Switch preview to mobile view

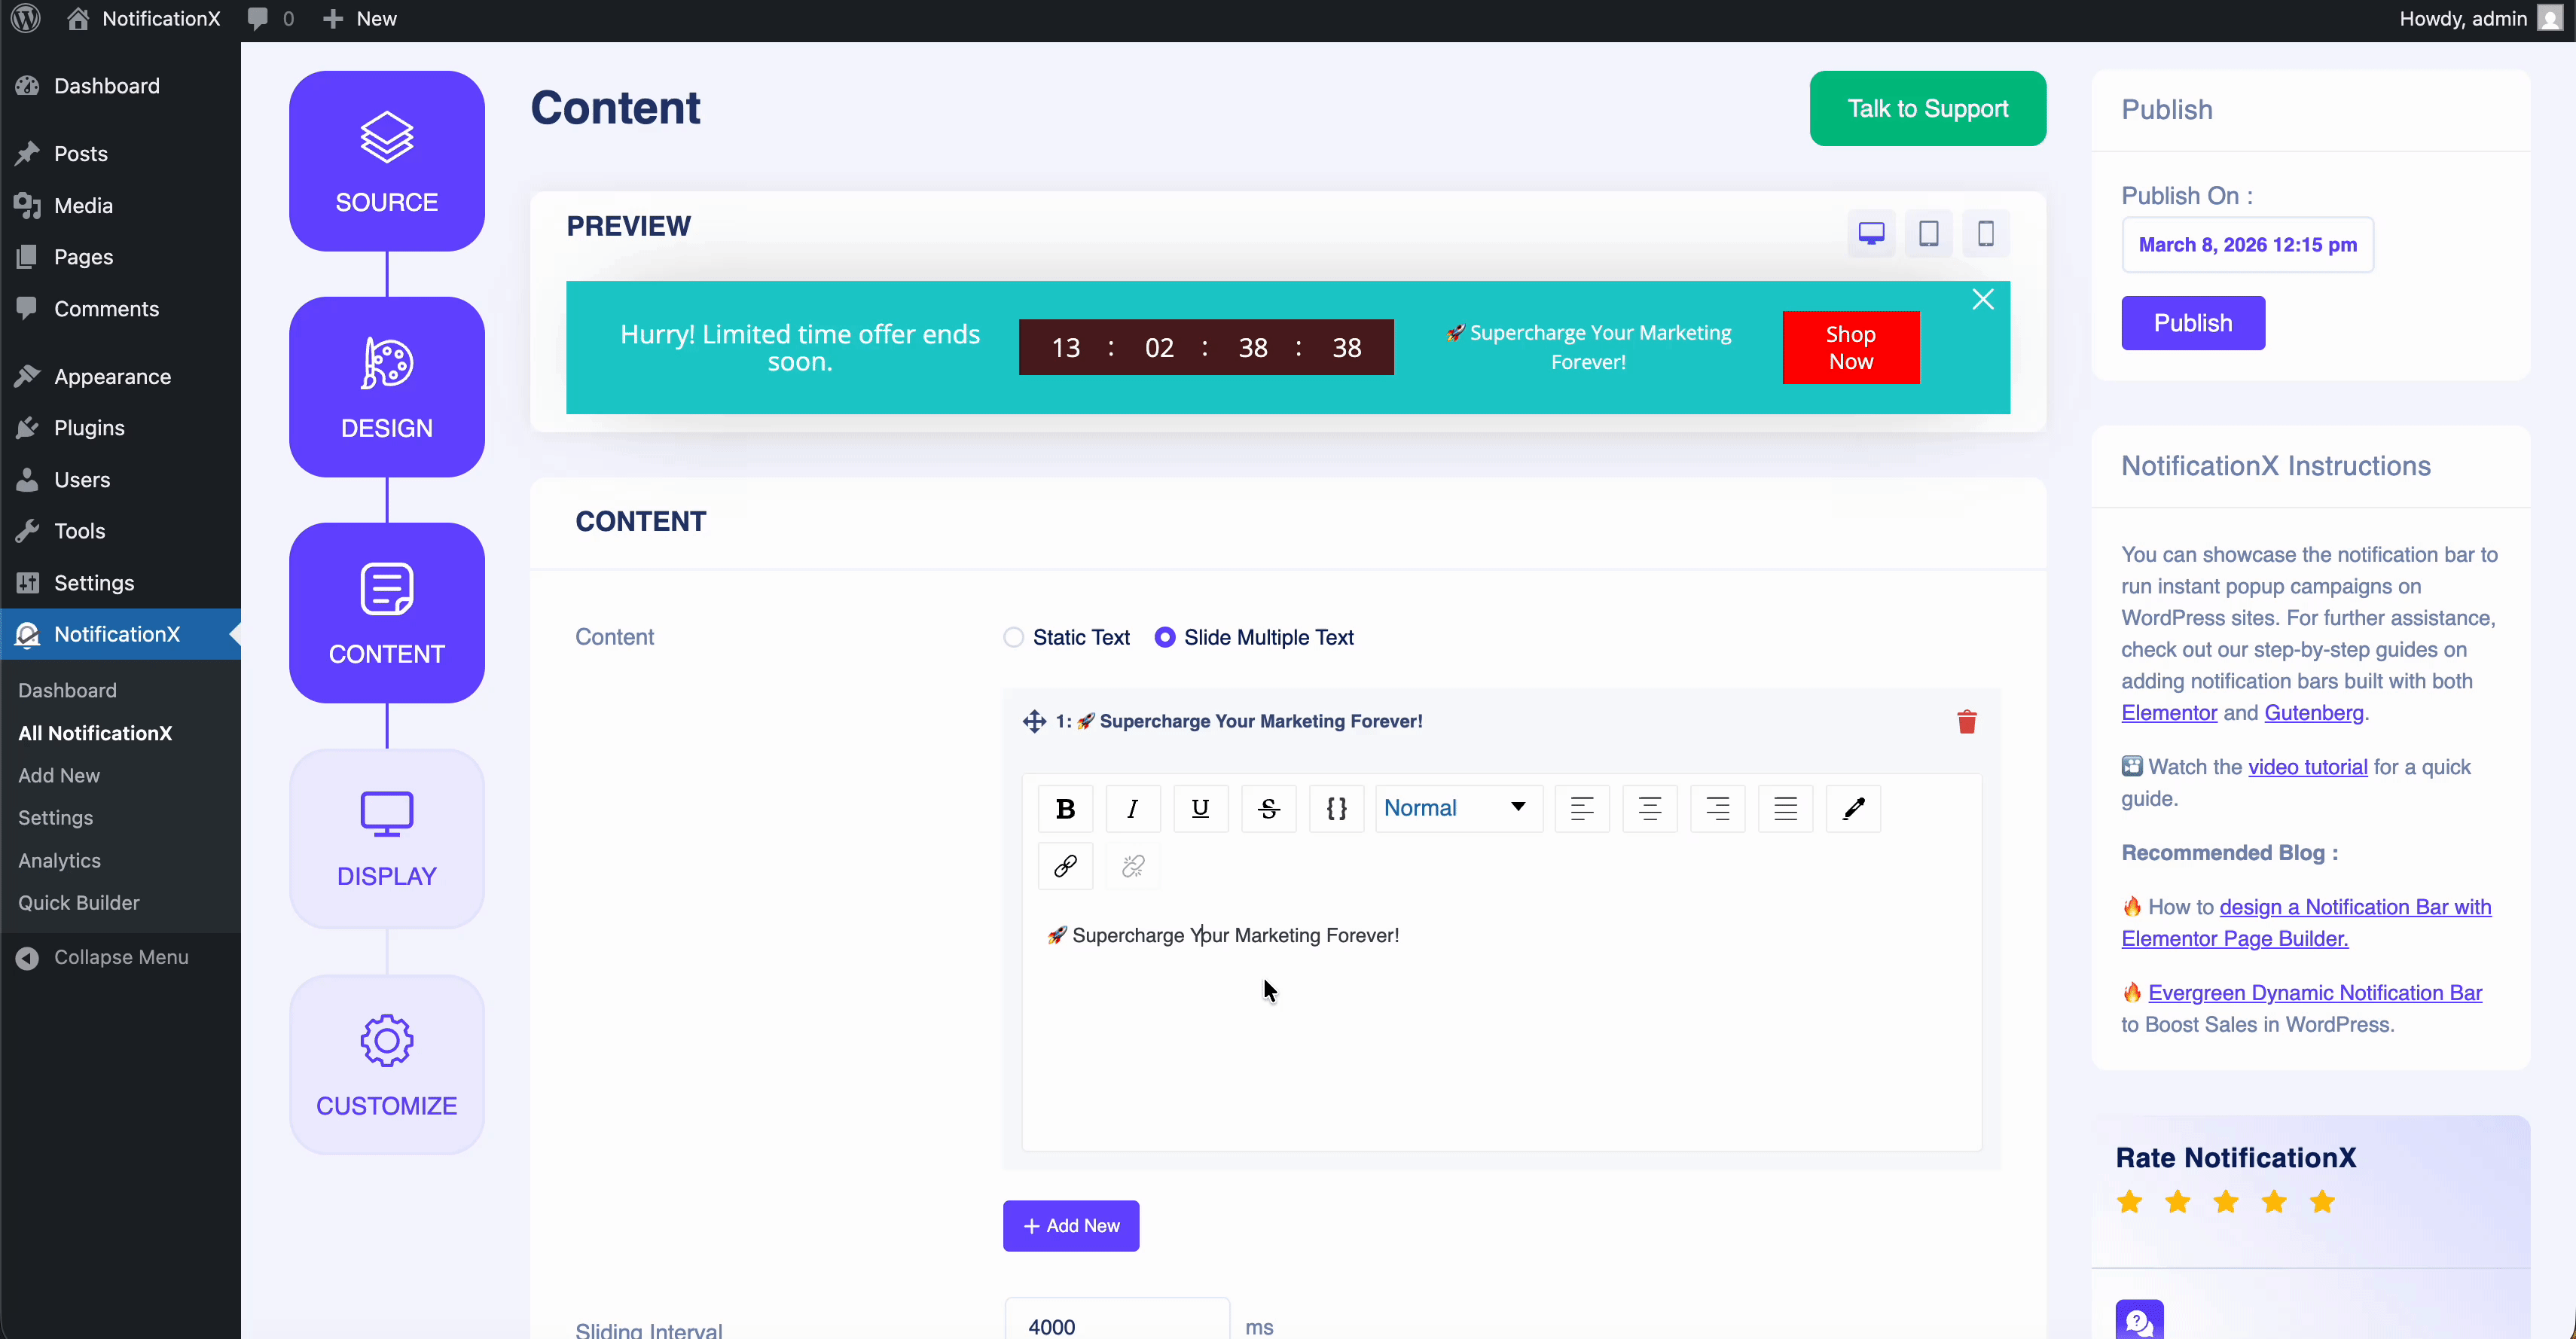pyautogui.click(x=1985, y=233)
